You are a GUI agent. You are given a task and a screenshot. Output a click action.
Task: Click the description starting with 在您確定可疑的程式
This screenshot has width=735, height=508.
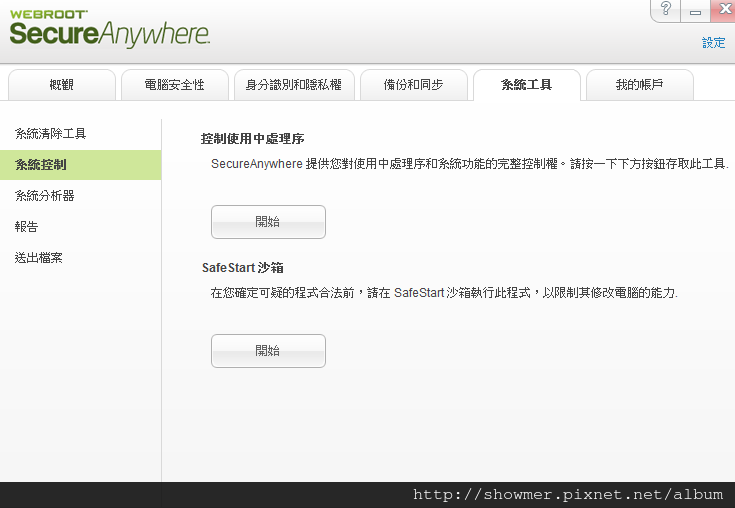444,293
